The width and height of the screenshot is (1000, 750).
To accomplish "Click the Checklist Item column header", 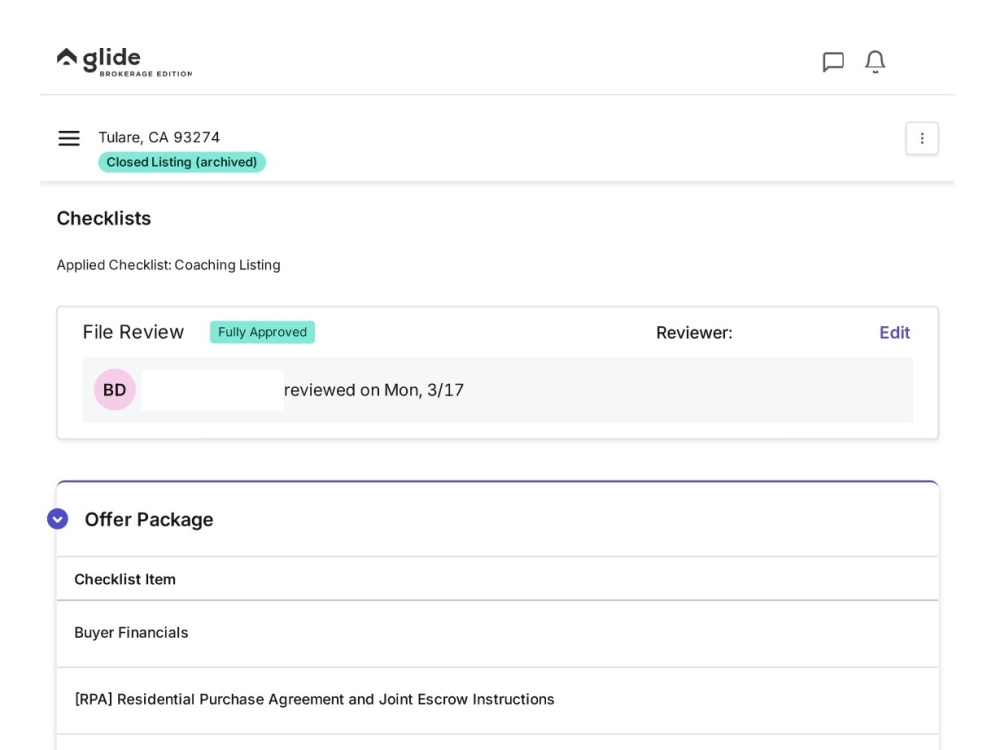I will pos(125,579).
